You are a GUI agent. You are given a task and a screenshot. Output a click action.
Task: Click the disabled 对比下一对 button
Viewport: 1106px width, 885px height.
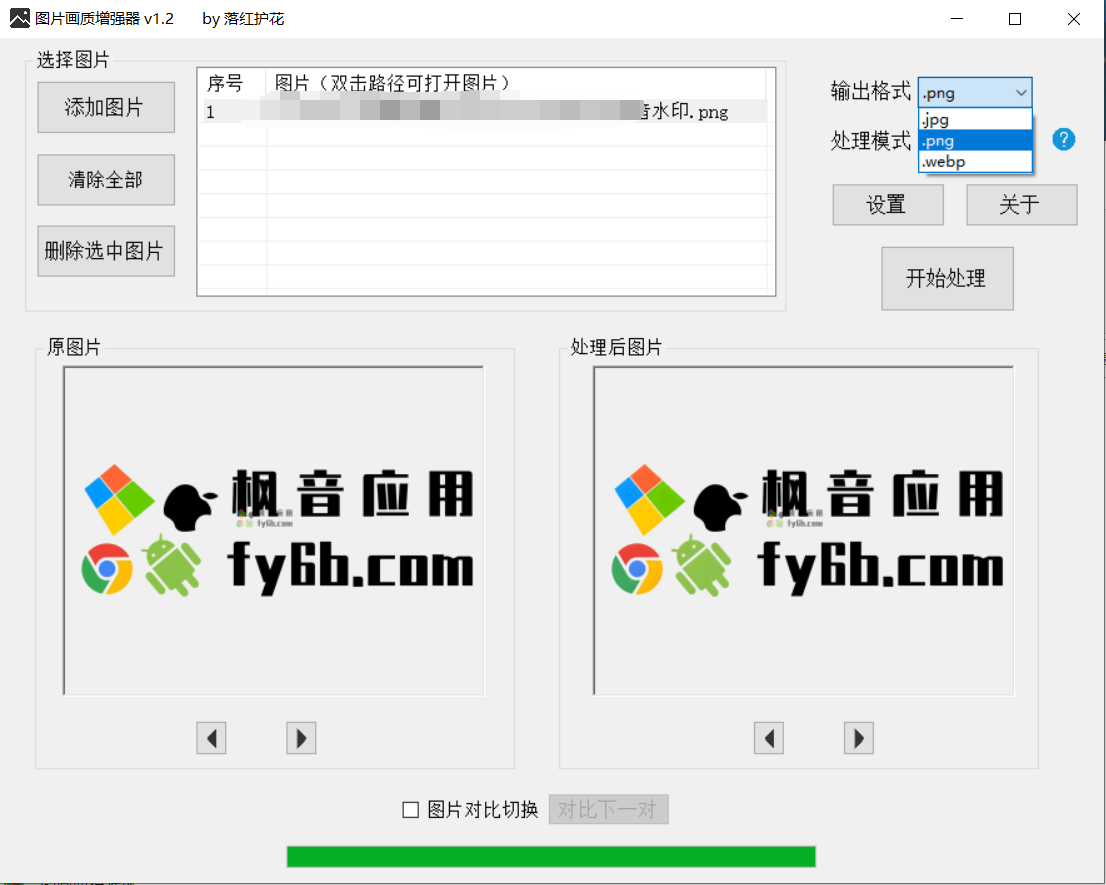tap(608, 809)
